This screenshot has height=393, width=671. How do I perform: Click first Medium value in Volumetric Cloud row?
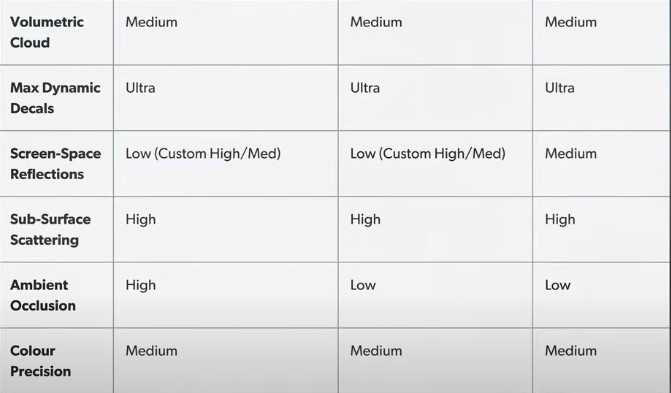151,22
